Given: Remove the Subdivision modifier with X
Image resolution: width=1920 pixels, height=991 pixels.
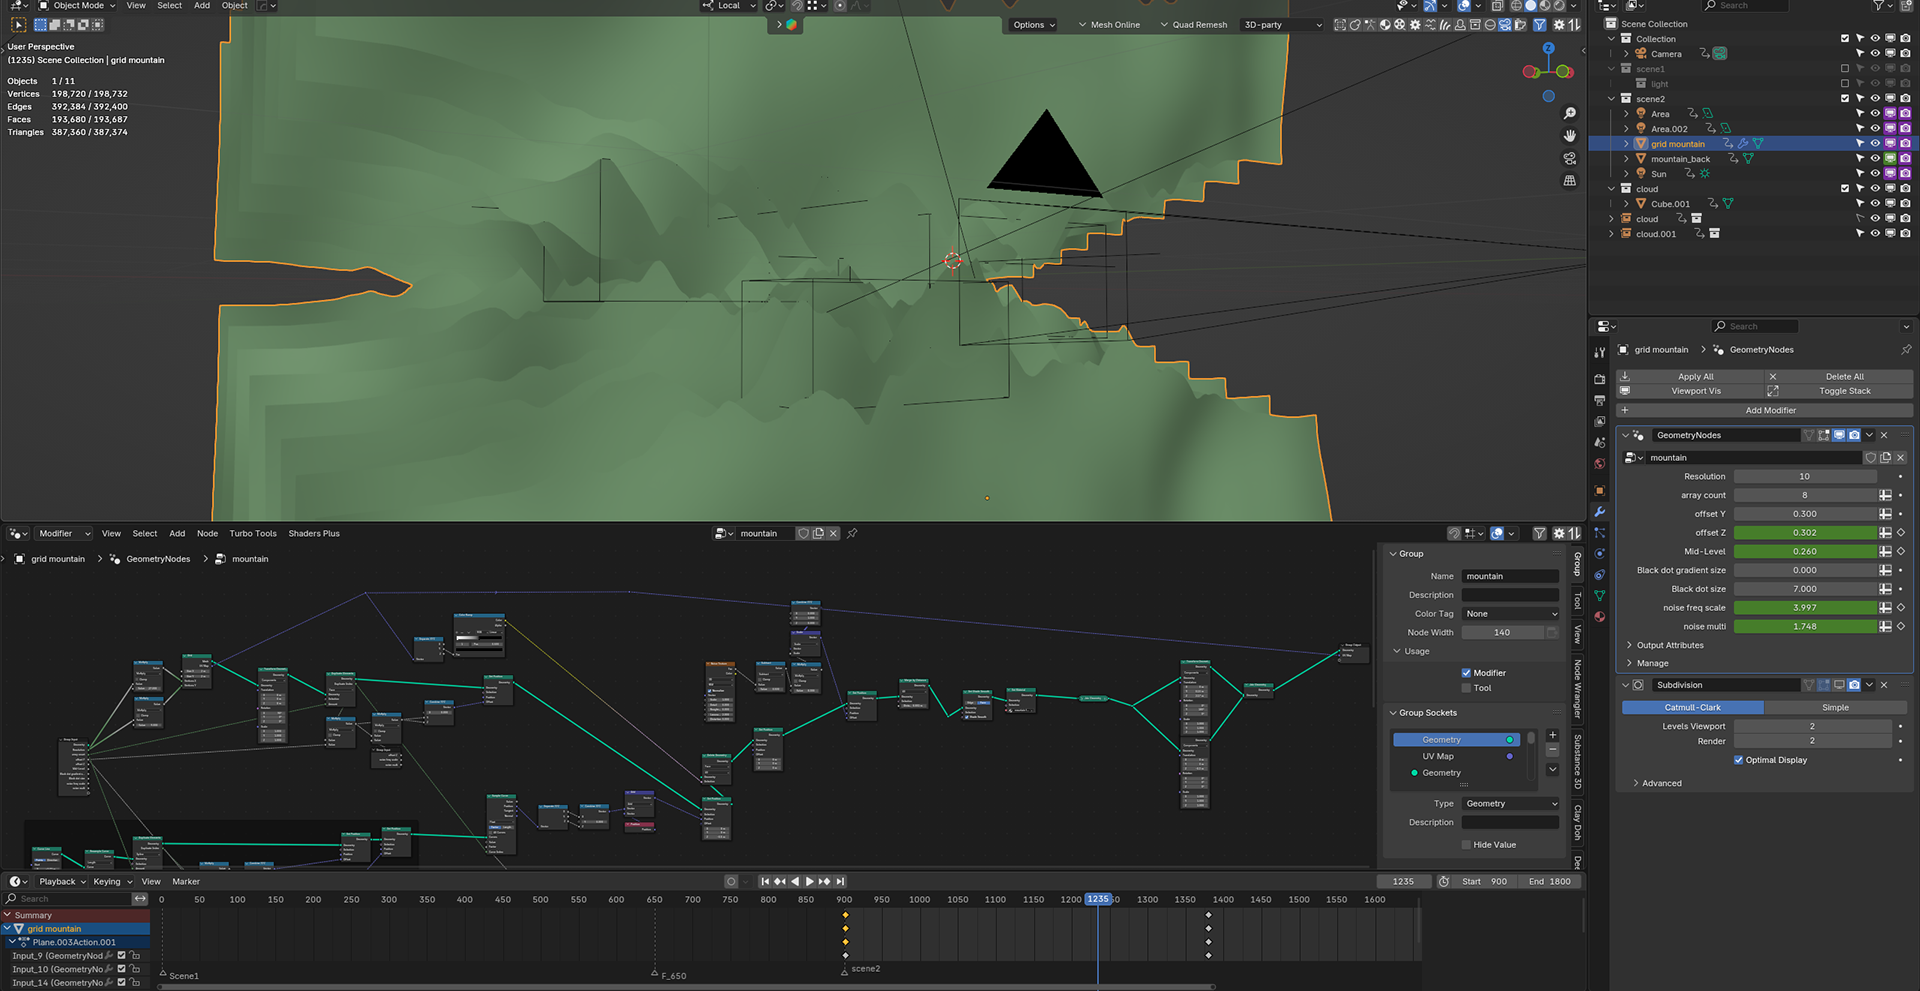Looking at the screenshot, I should 1884,686.
